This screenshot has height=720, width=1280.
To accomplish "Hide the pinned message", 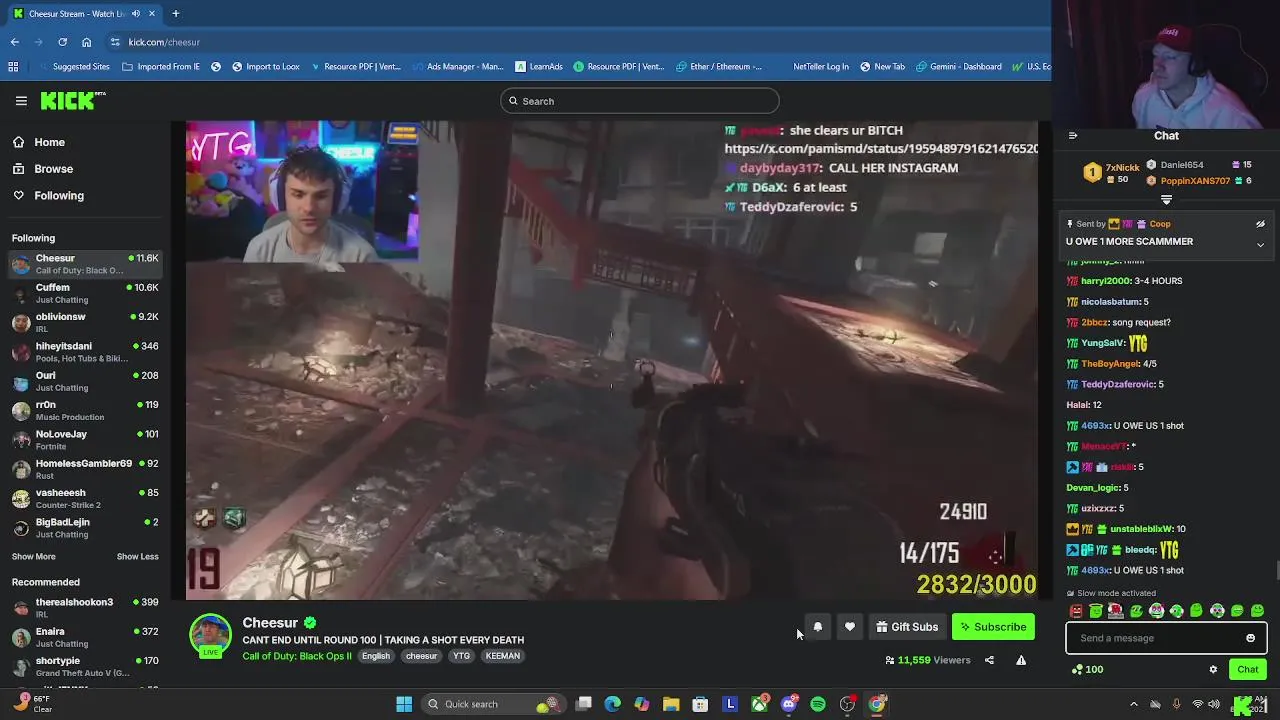I will (x=1260, y=224).
